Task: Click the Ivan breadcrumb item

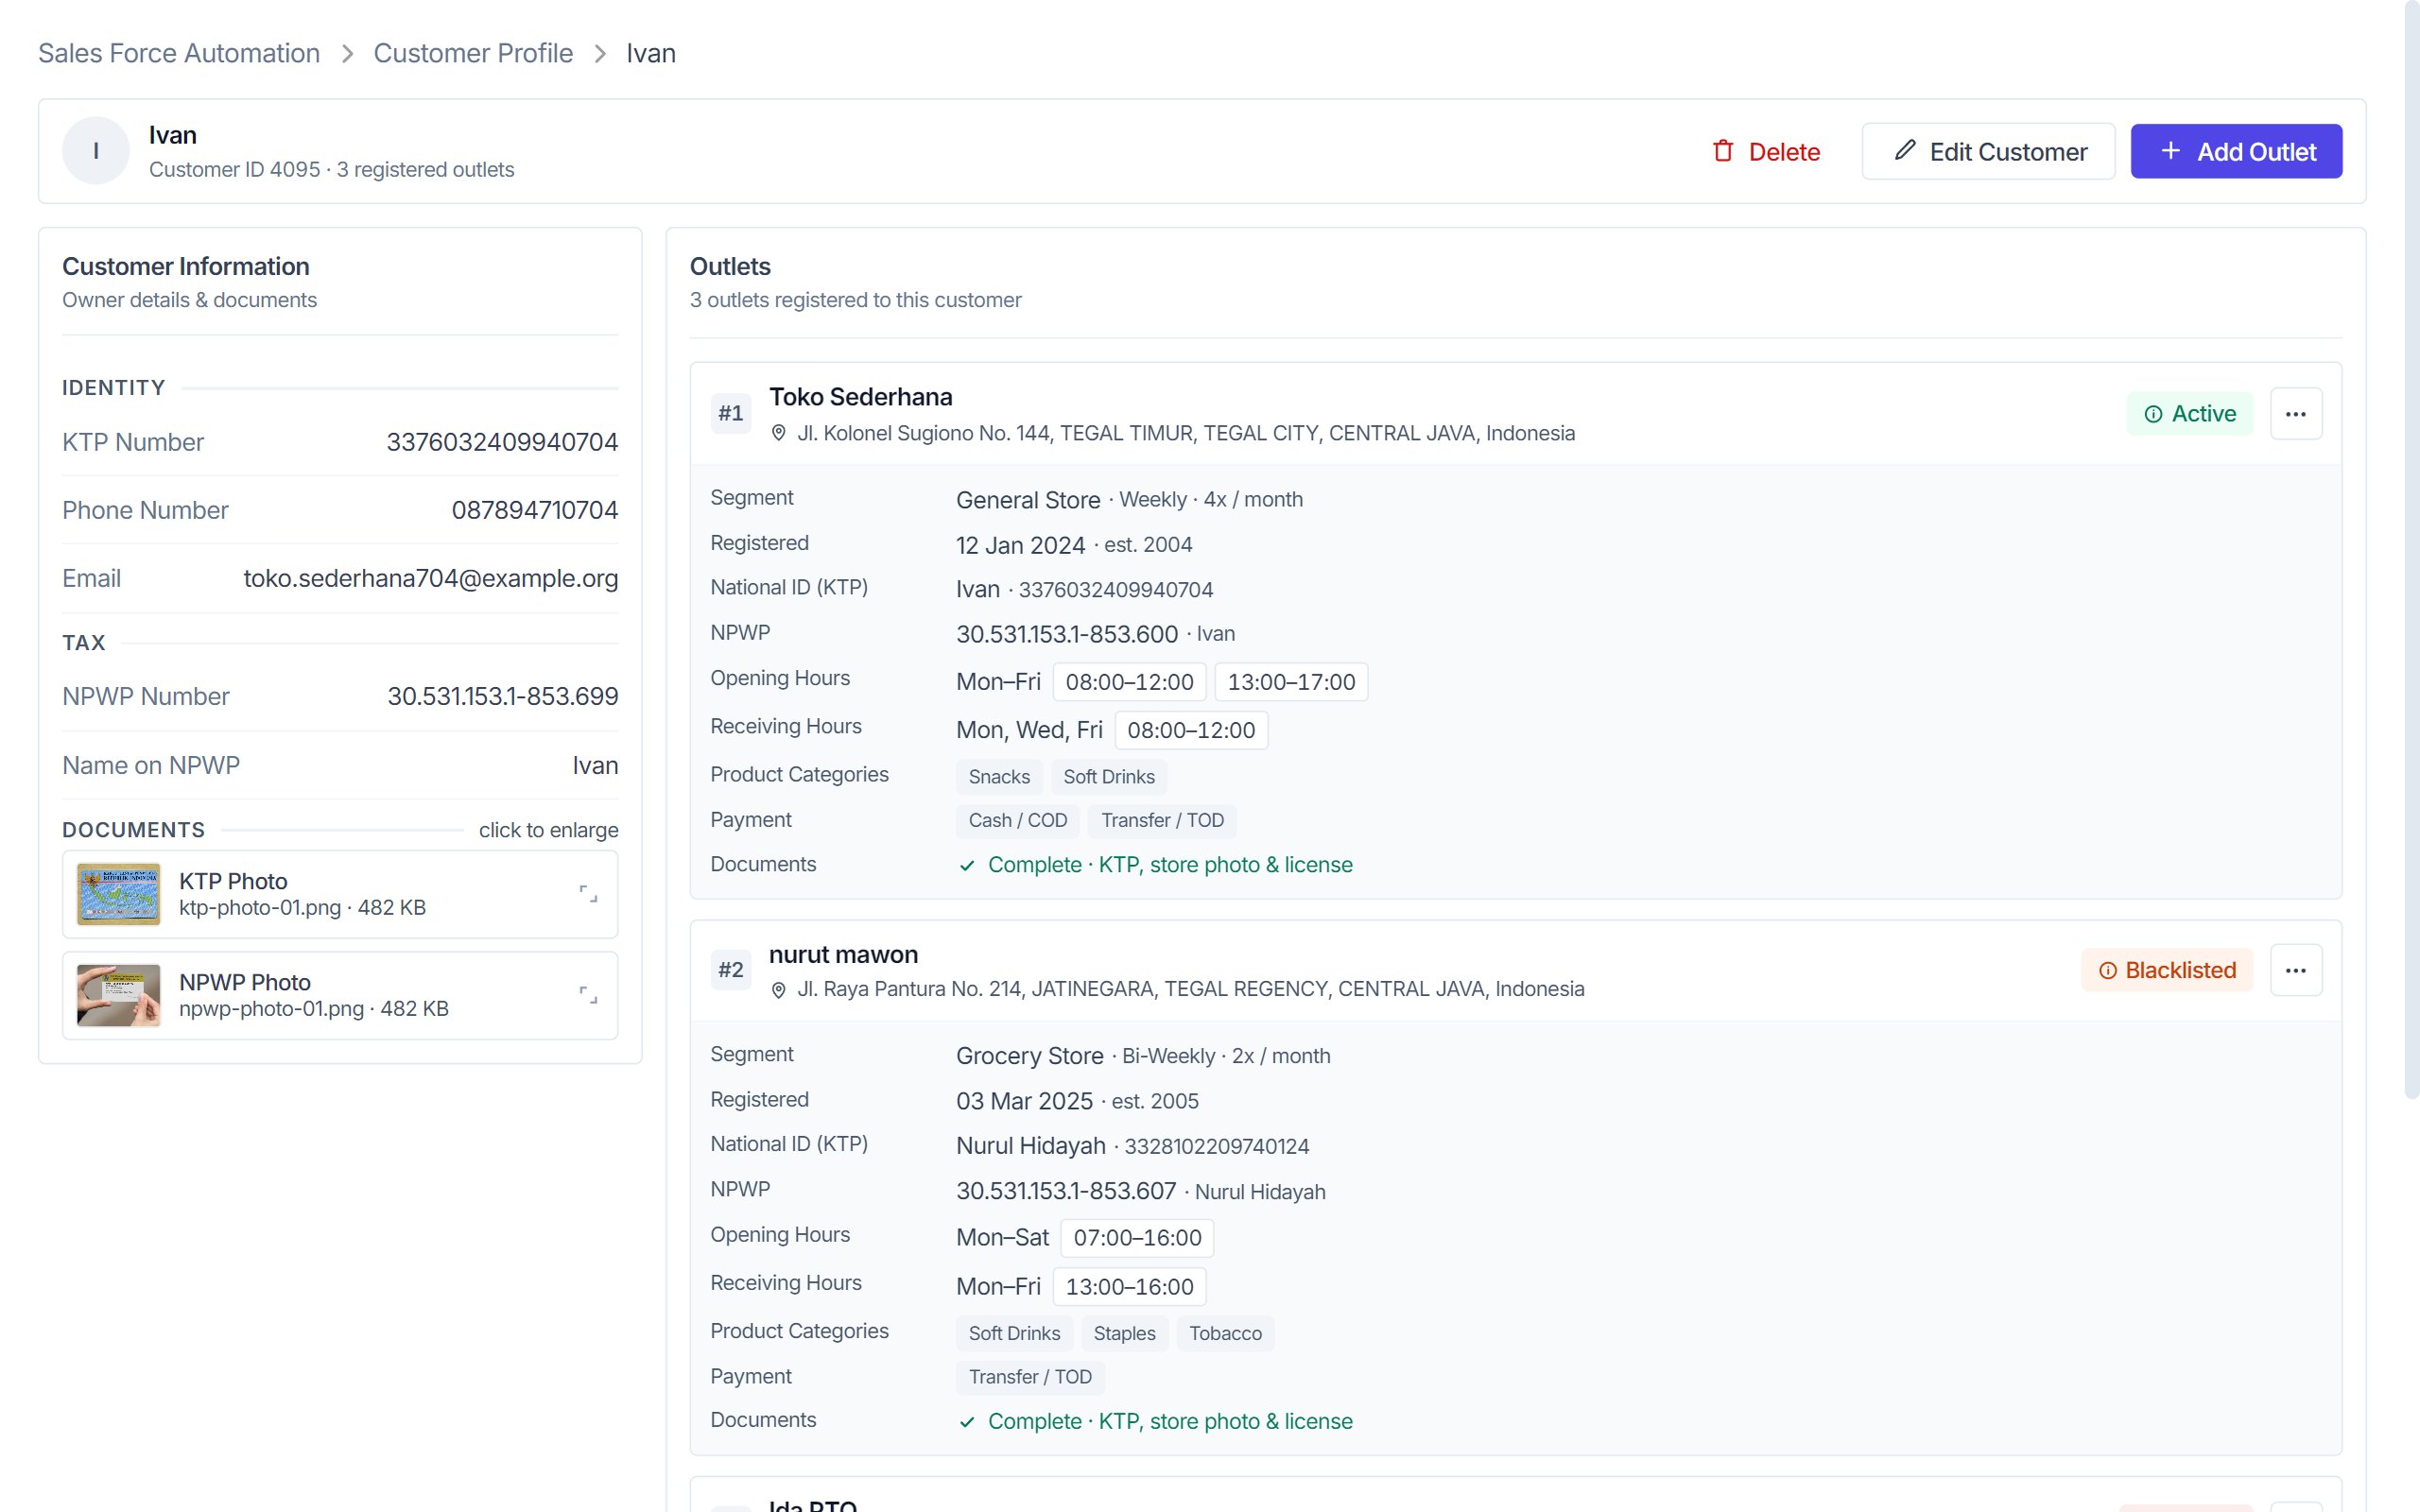Action: (x=651, y=53)
